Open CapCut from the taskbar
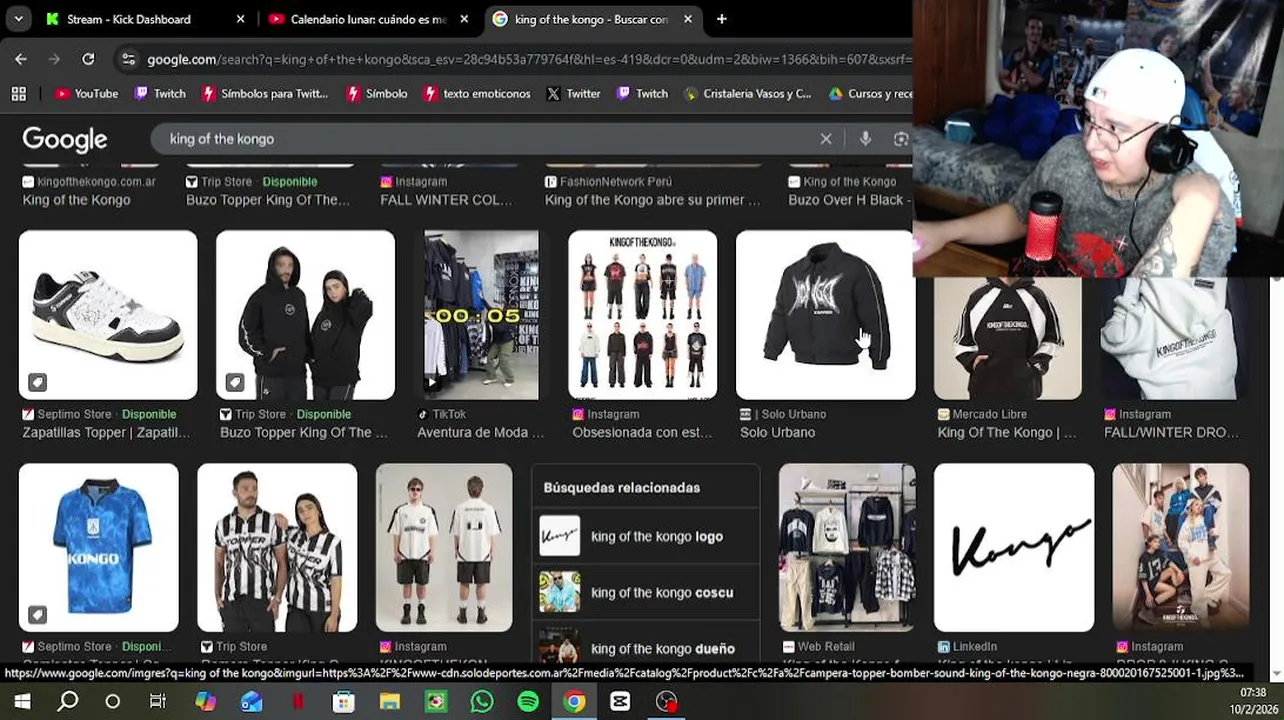The width and height of the screenshot is (1284, 720). tap(620, 702)
